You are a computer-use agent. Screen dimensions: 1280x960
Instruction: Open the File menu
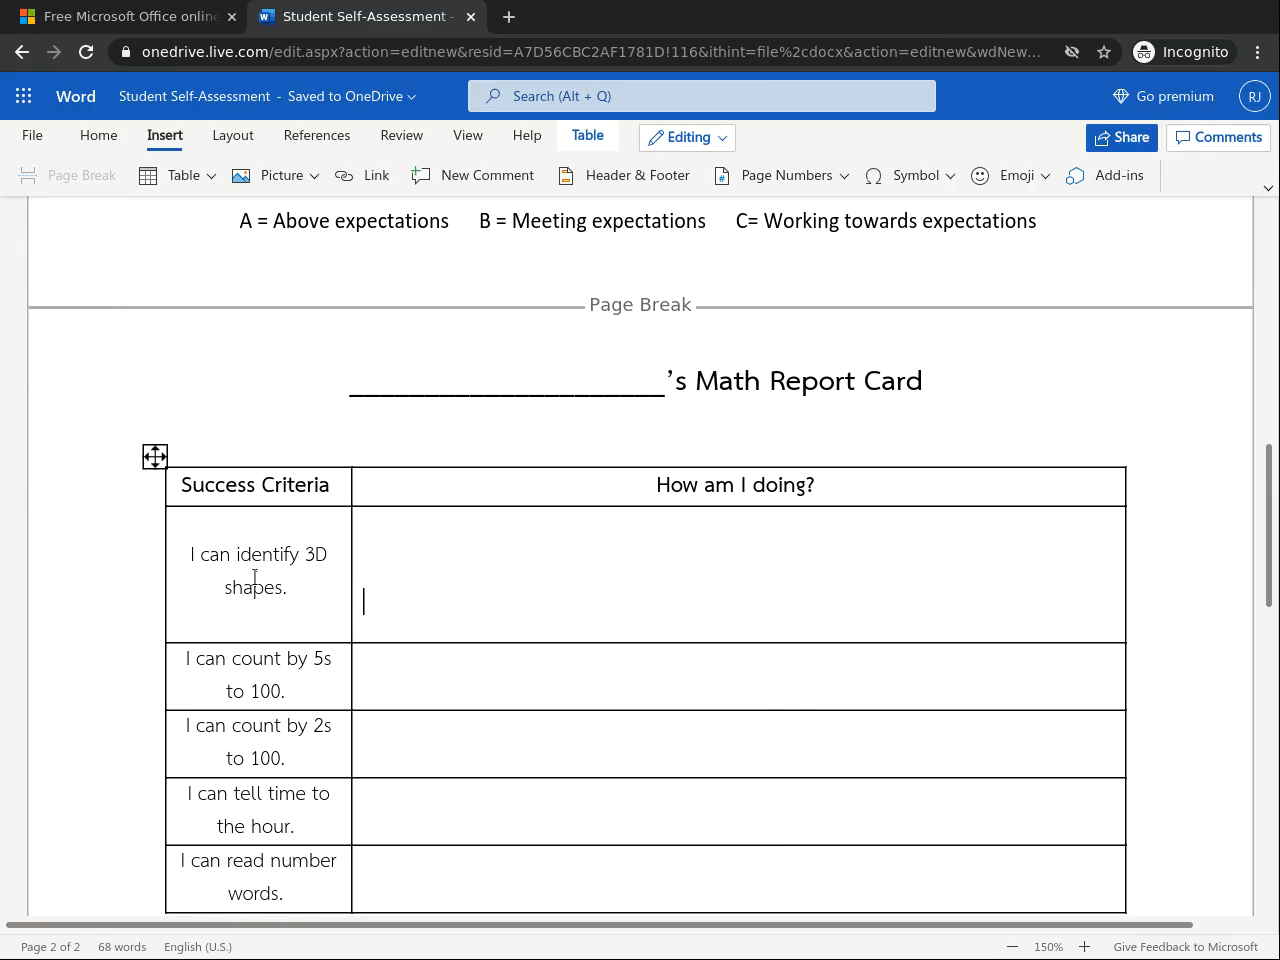(32, 136)
